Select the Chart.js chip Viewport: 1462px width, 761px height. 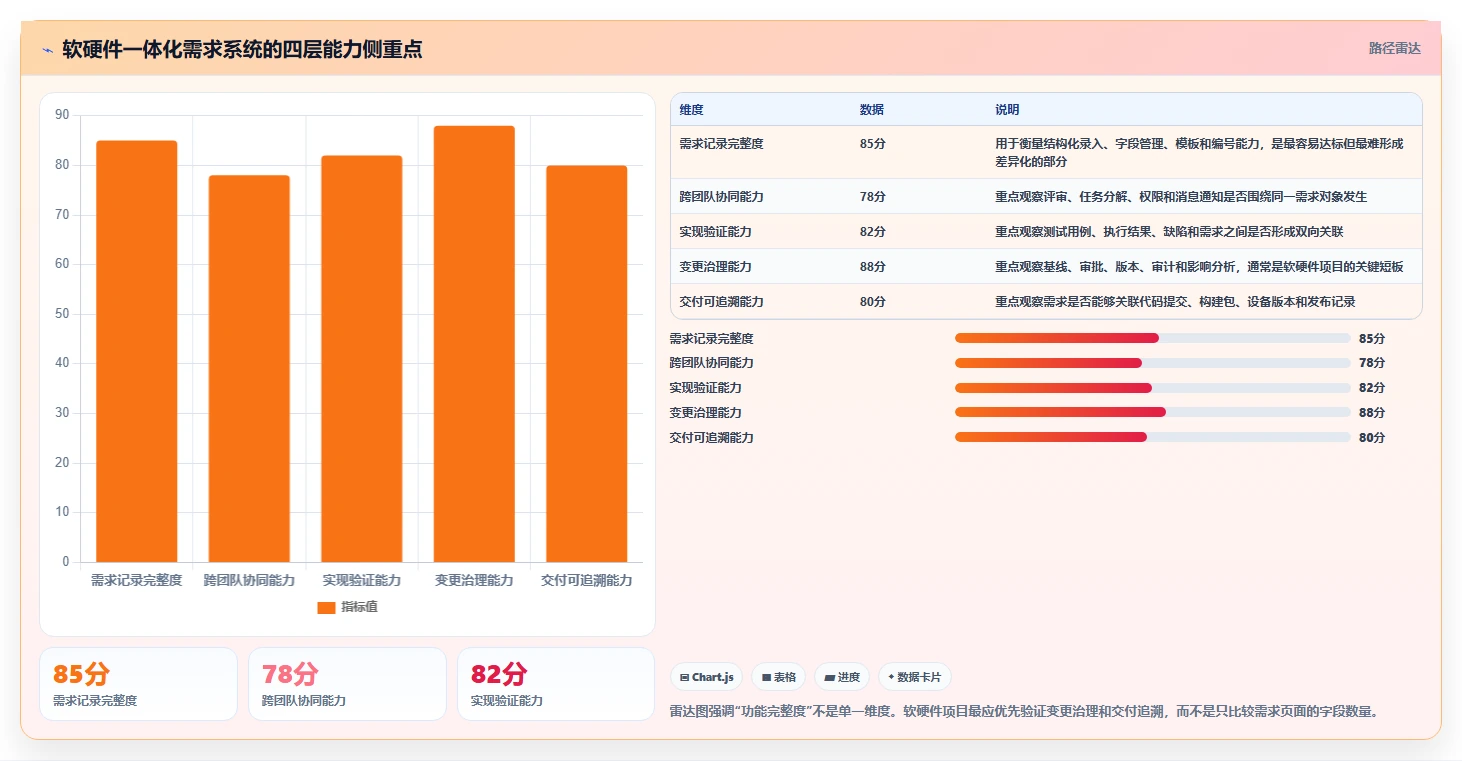(706, 677)
